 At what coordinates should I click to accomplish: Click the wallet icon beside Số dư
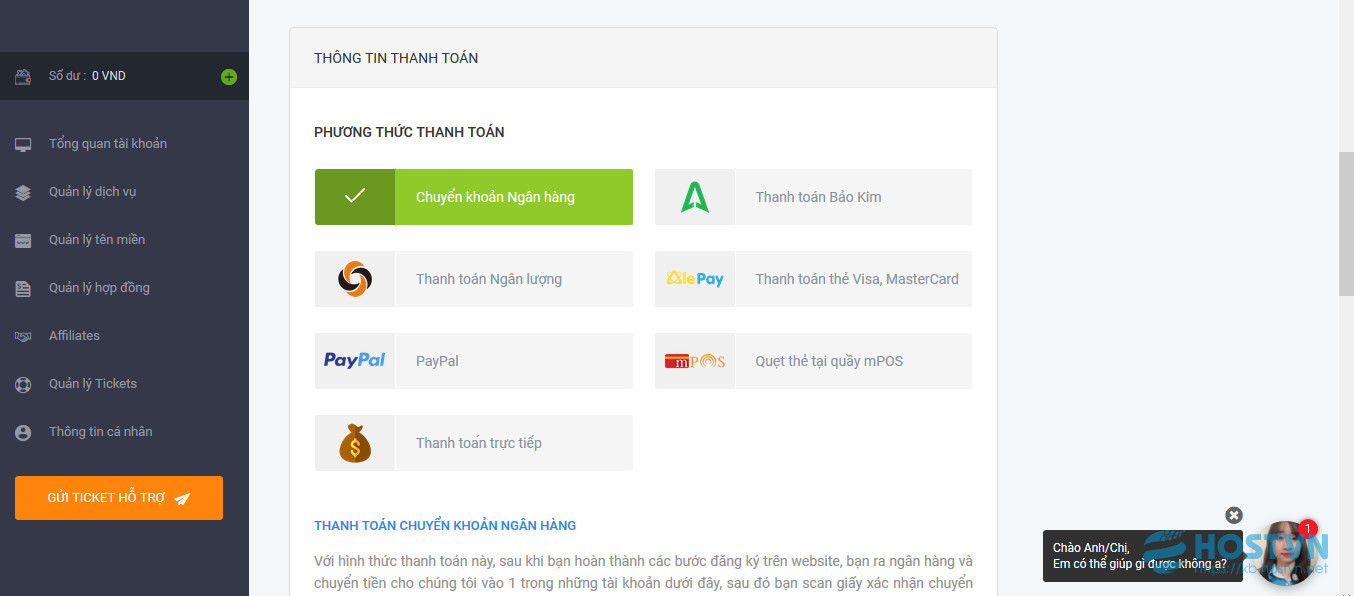pyautogui.click(x=23, y=76)
